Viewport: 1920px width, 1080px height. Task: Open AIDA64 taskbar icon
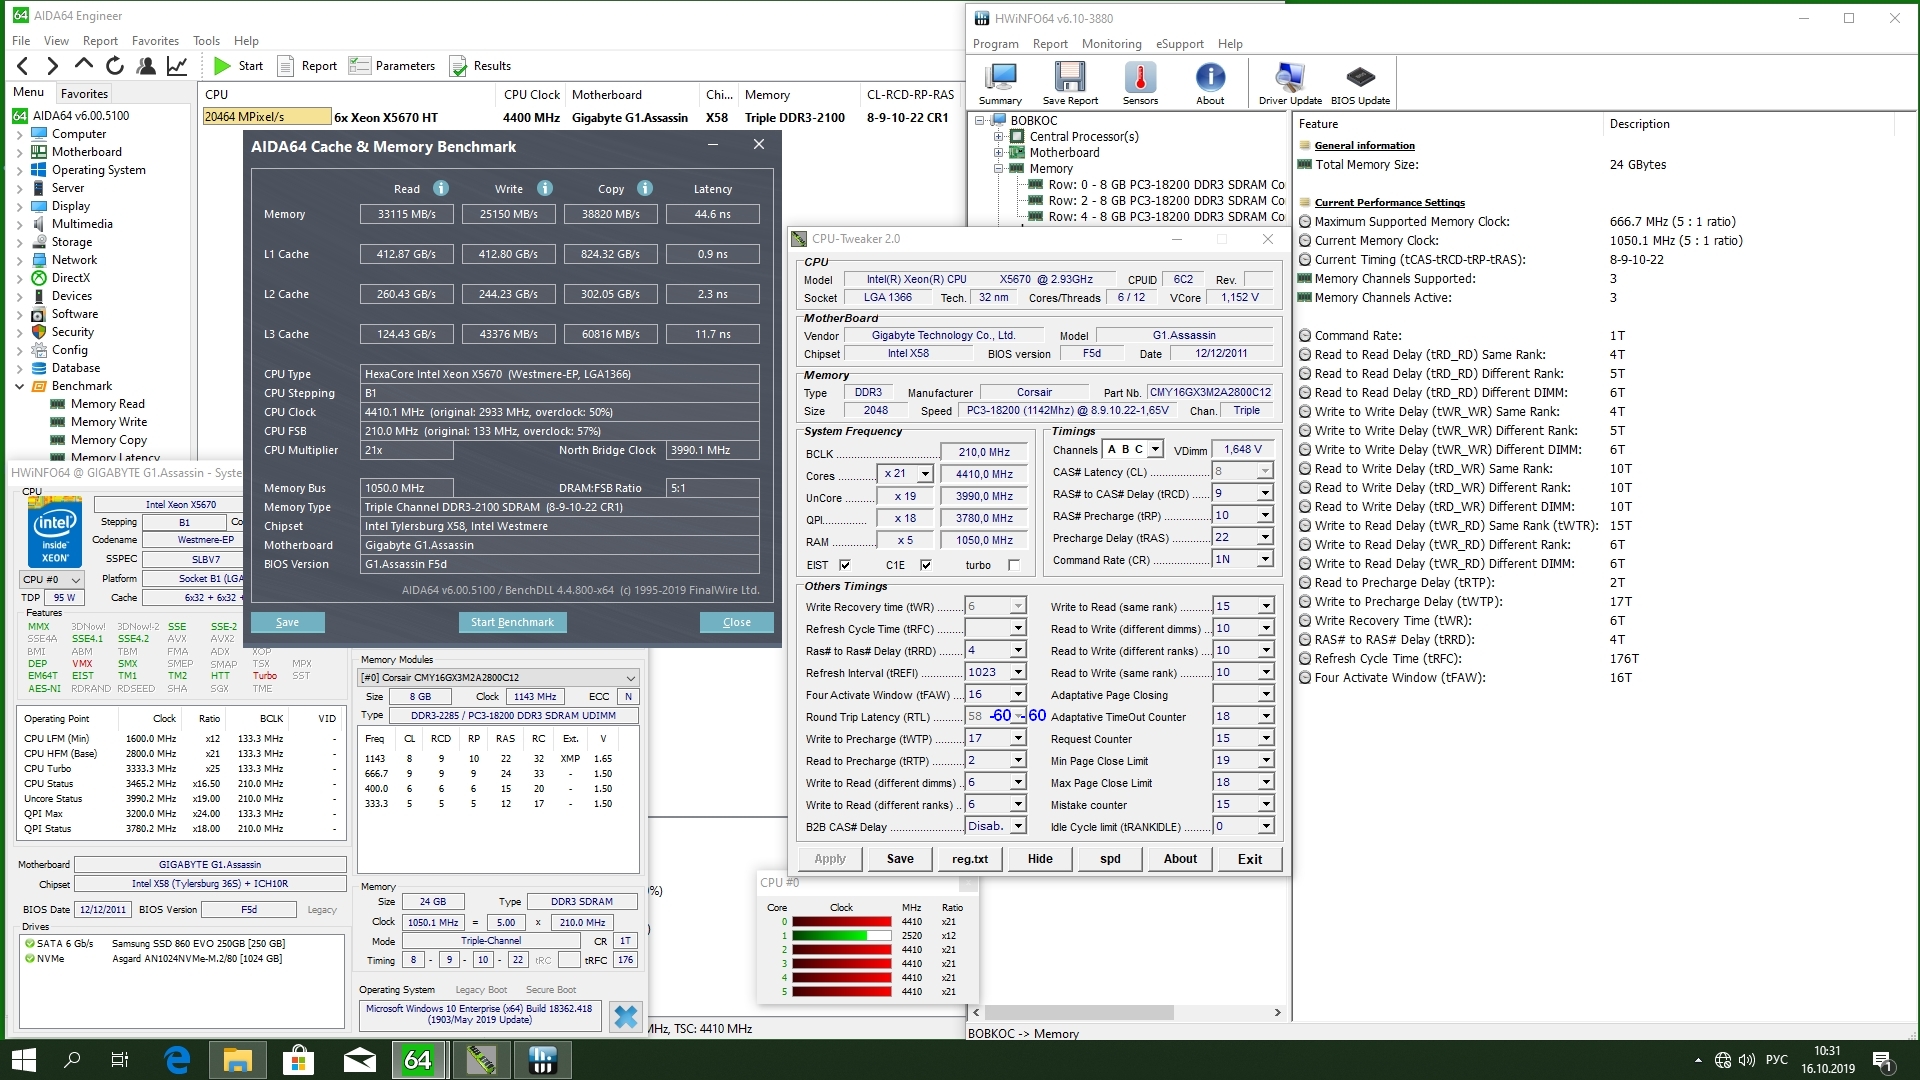coord(418,1059)
